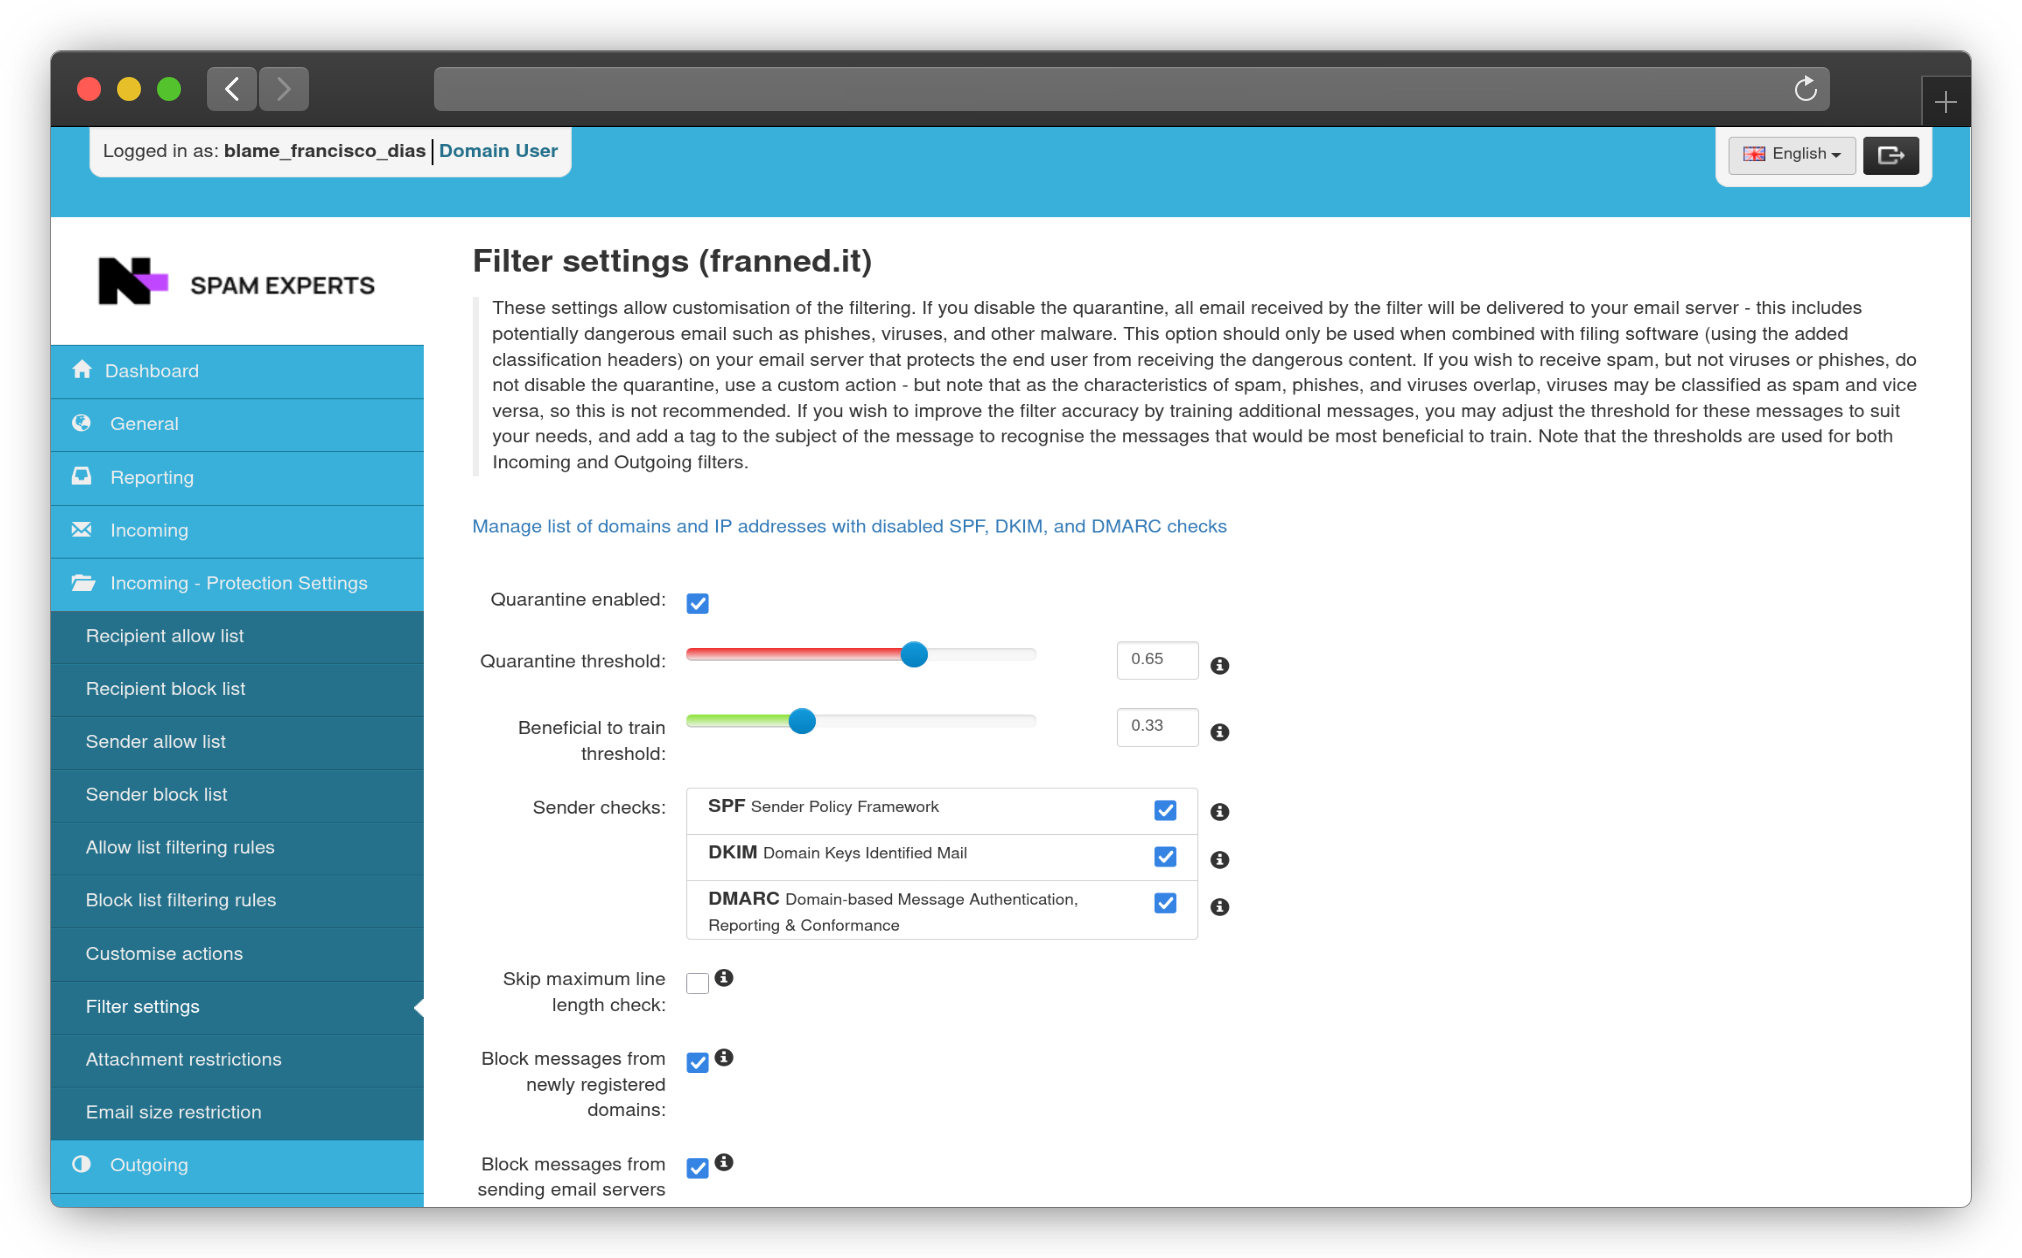Click the browser reload icon
The height and width of the screenshot is (1258, 2022).
[1805, 89]
